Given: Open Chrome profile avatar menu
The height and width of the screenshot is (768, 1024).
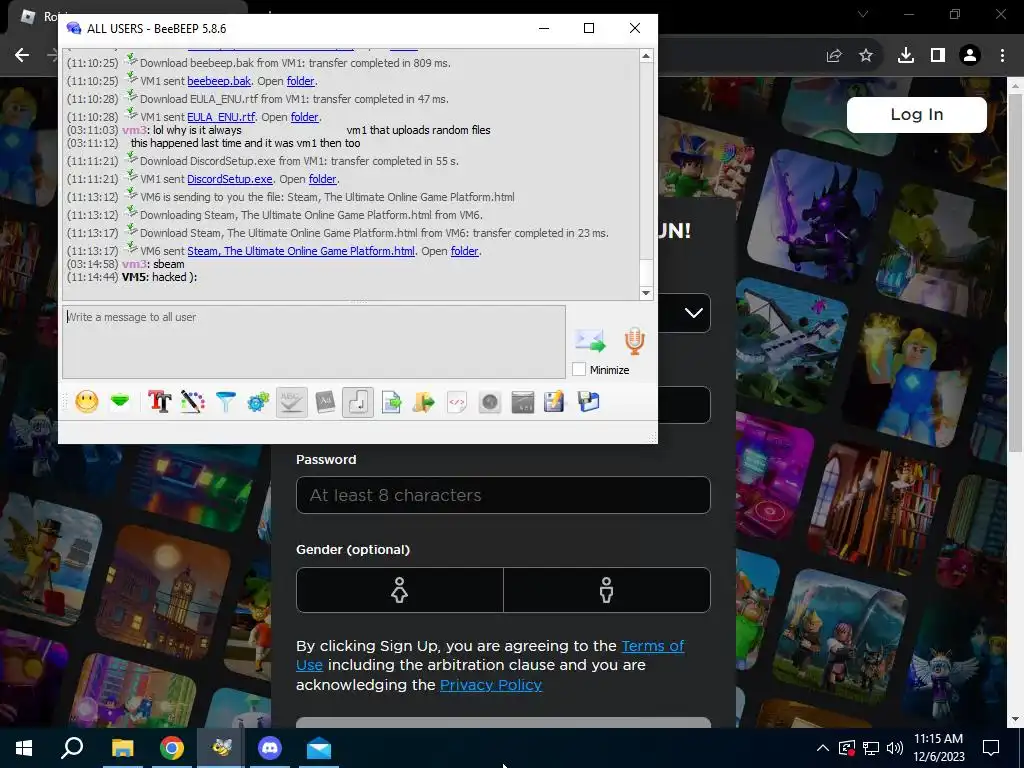Looking at the screenshot, I should [x=970, y=56].
